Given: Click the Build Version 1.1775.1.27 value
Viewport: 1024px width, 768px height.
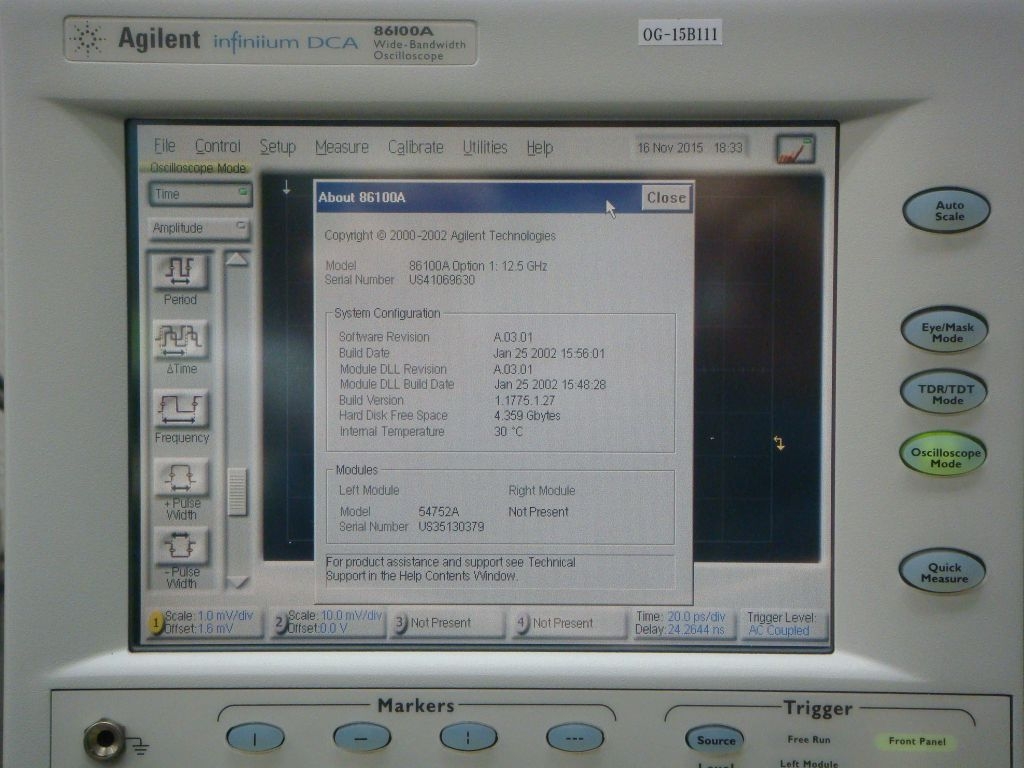Looking at the screenshot, I should click(524, 400).
